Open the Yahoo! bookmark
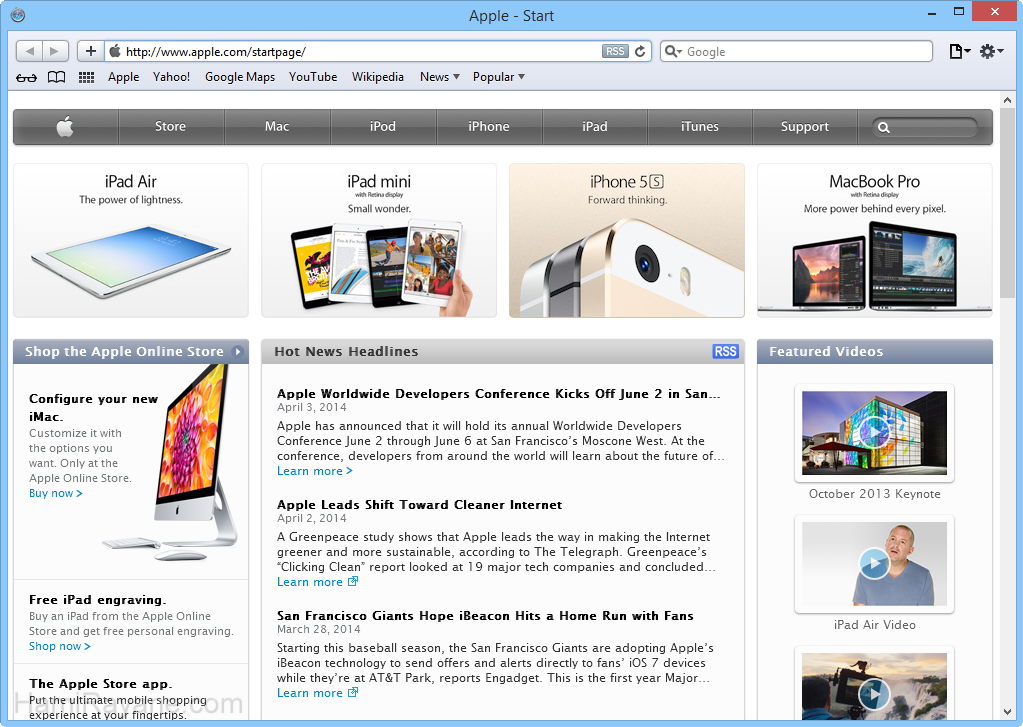 [x=172, y=77]
